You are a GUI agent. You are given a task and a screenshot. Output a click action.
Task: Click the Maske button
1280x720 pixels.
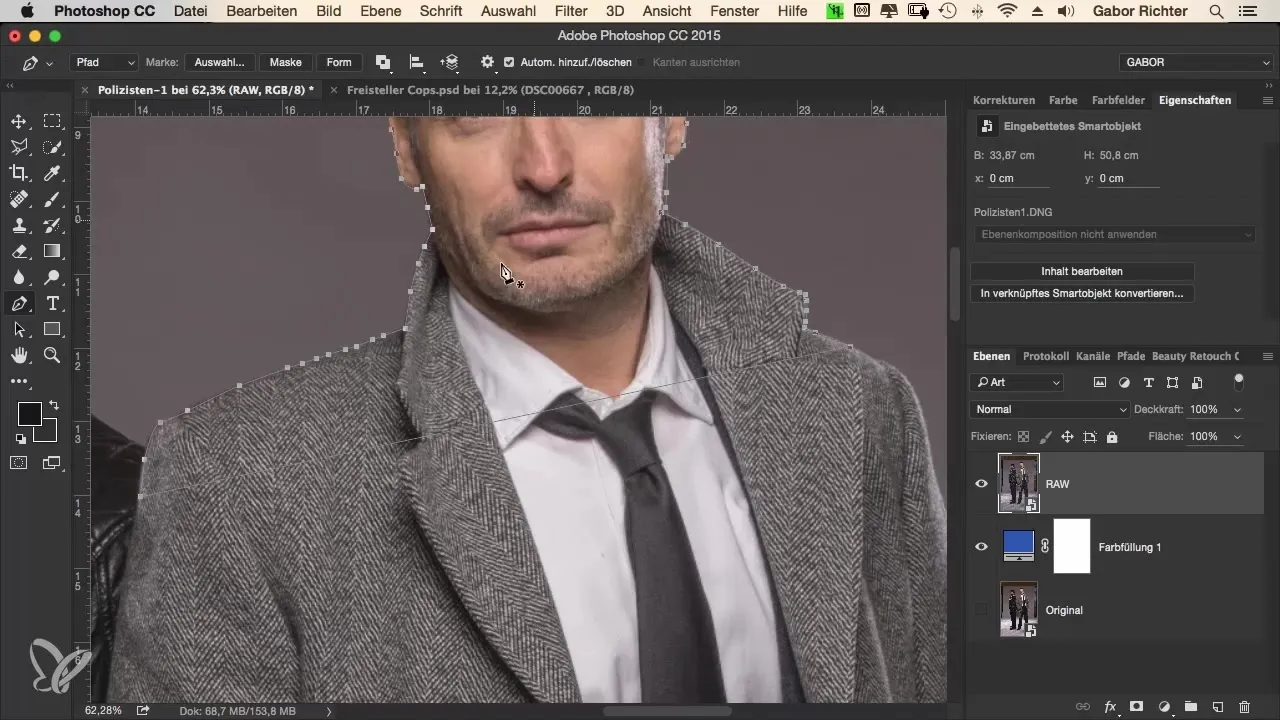point(285,62)
